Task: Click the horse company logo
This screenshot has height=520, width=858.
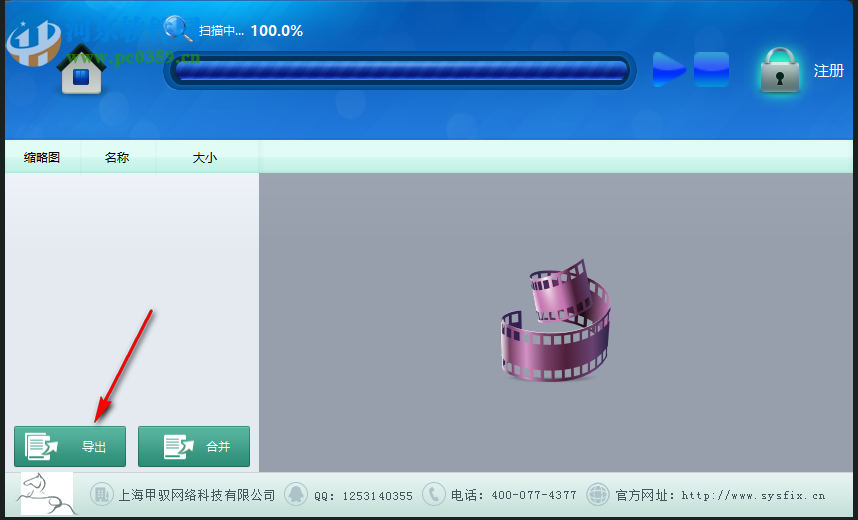Action: (47, 494)
